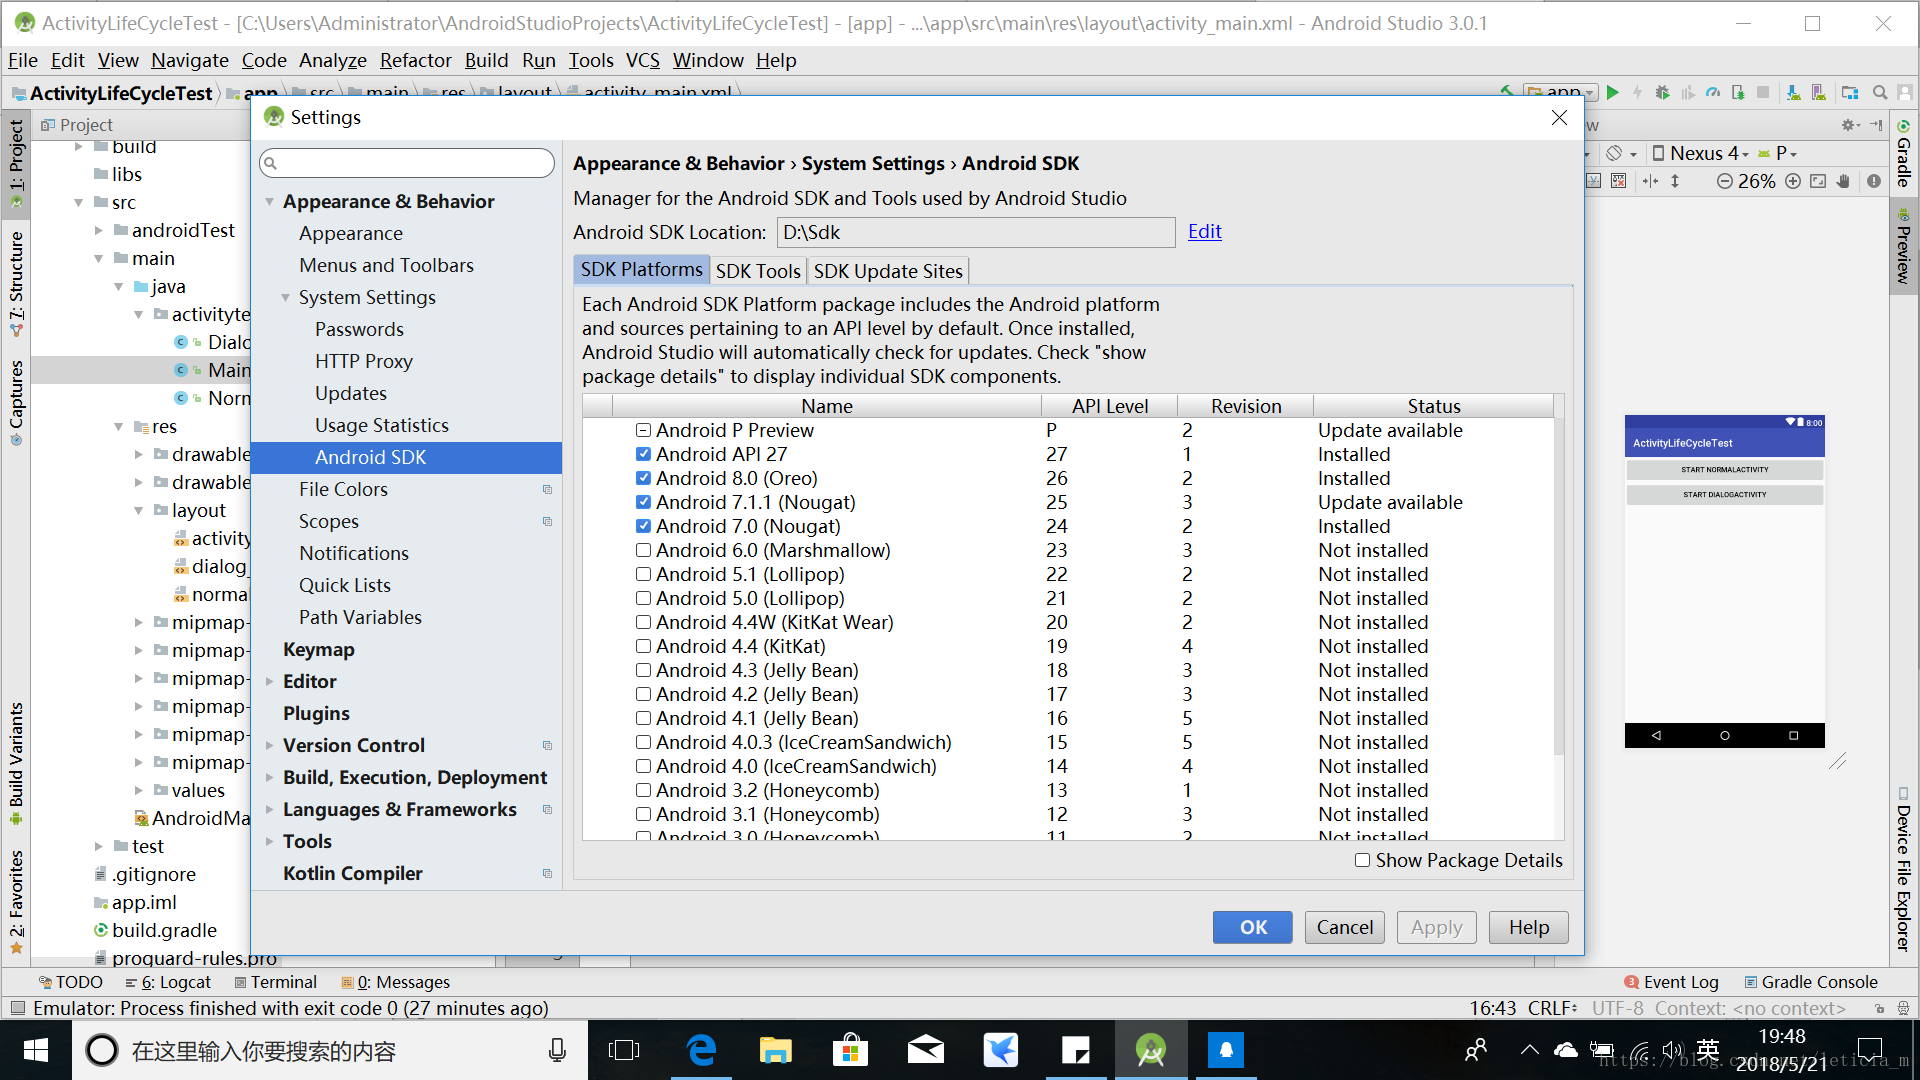Select the pan hand tool icon

point(1843,181)
